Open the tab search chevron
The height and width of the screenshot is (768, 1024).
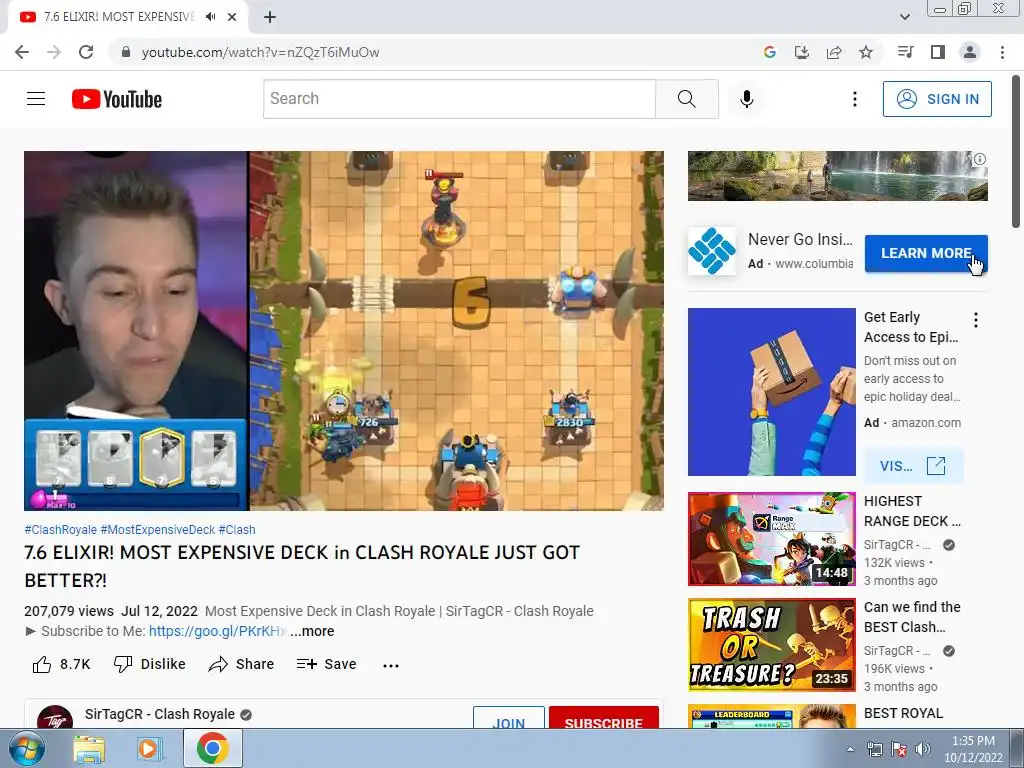point(904,17)
